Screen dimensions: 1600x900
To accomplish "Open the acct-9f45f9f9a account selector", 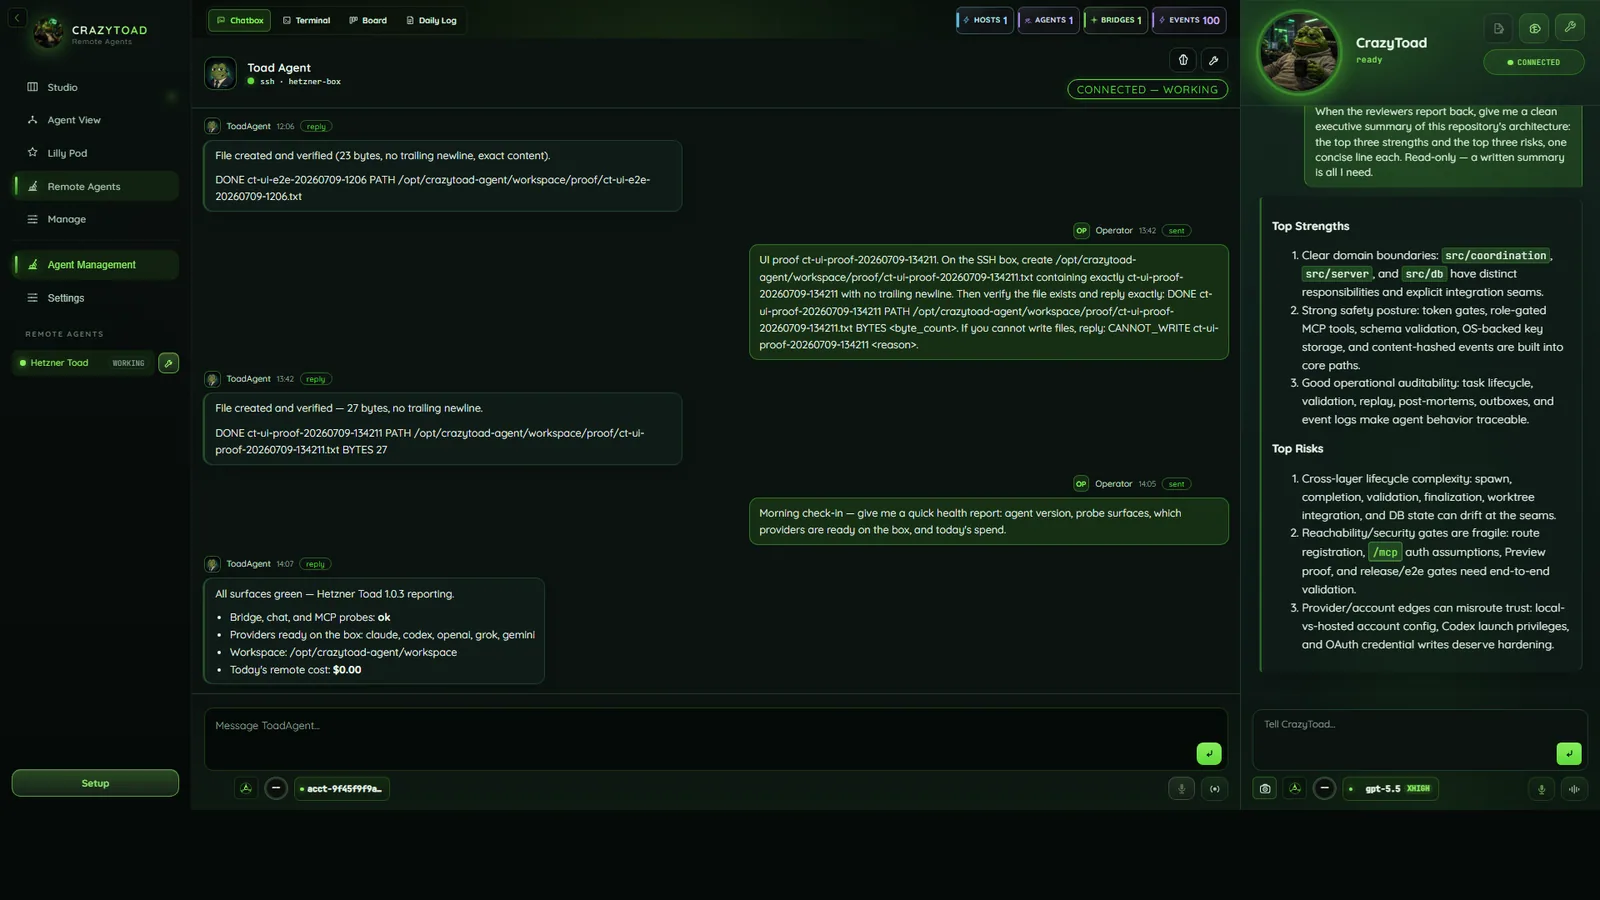I will point(342,789).
